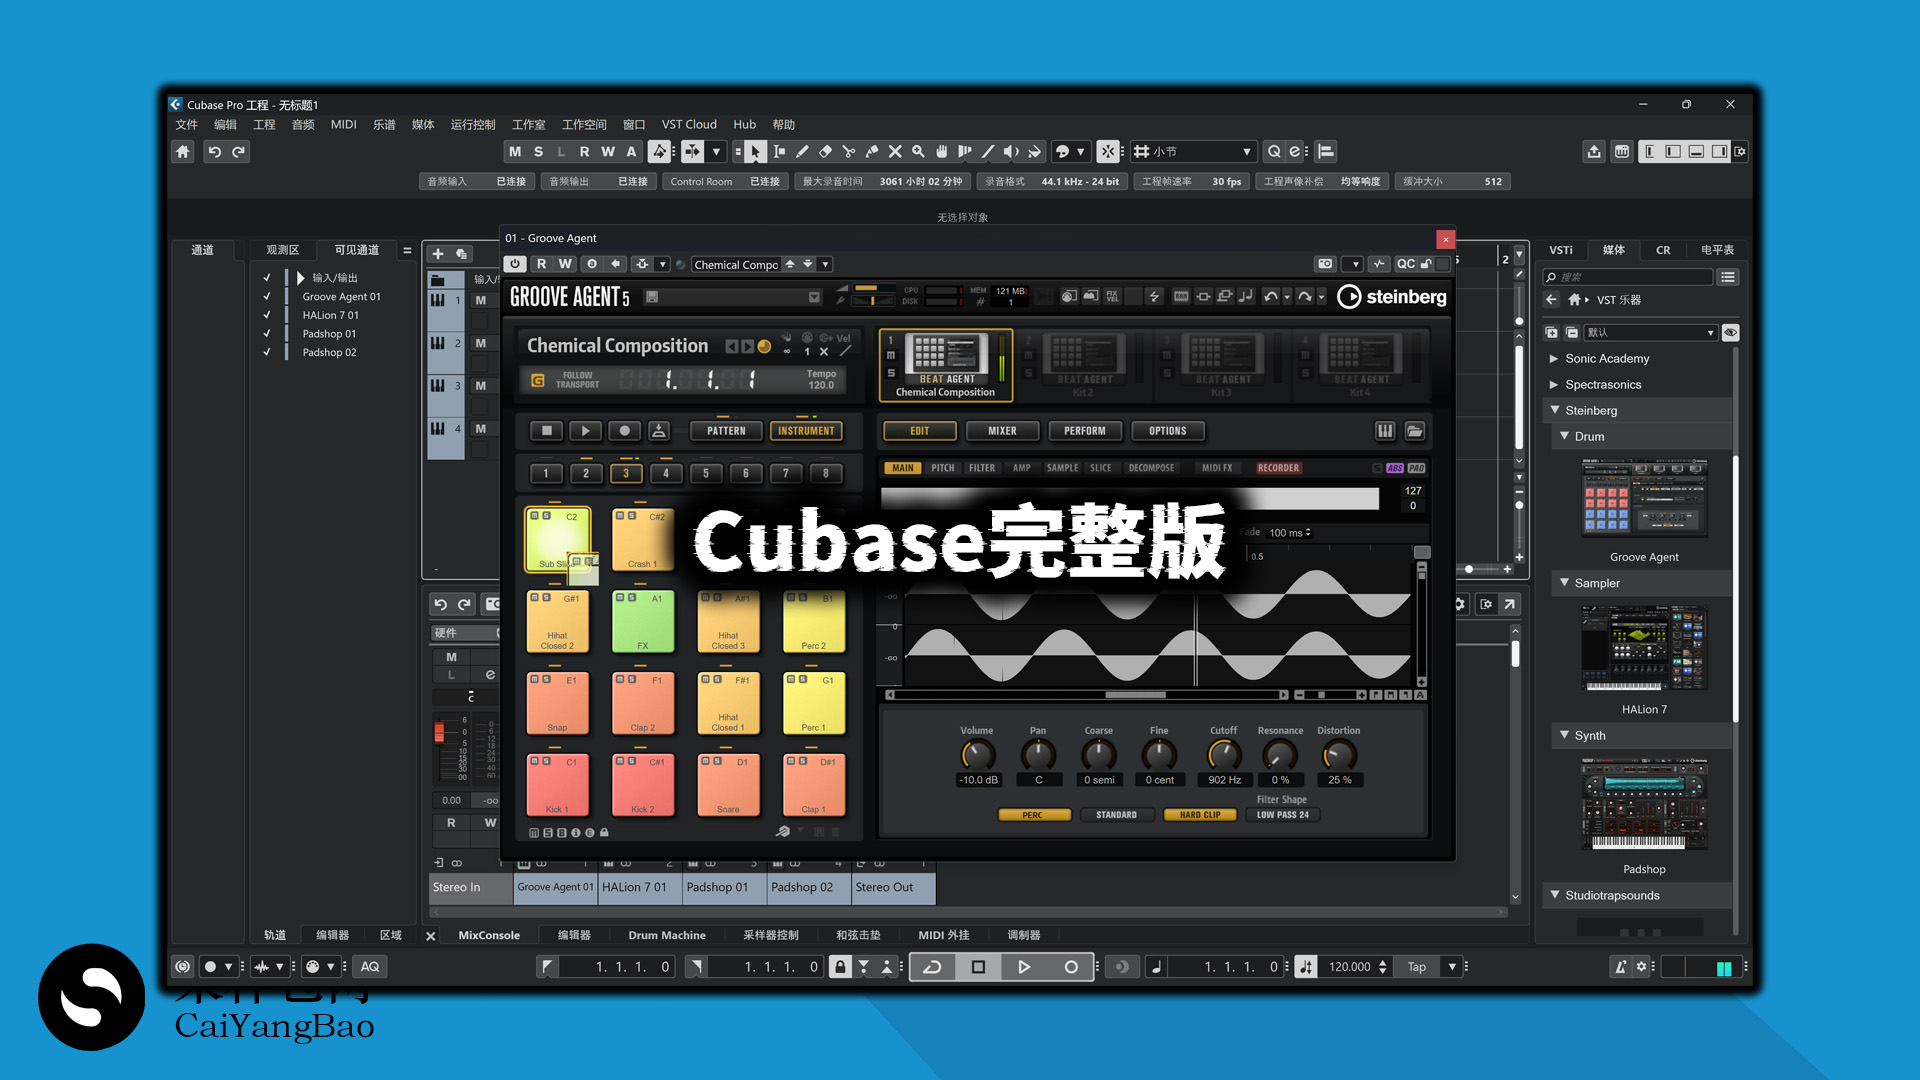Image resolution: width=1920 pixels, height=1080 pixels.
Task: Open the VST Cloud menu
Action: click(x=689, y=124)
